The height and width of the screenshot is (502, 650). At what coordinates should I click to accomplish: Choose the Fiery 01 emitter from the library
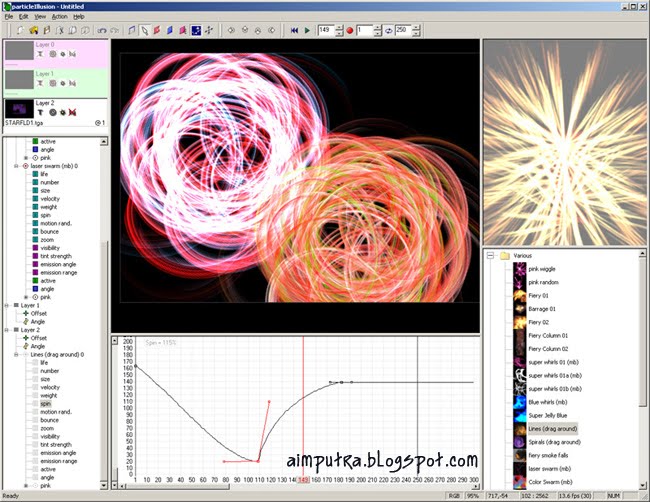coord(538,296)
